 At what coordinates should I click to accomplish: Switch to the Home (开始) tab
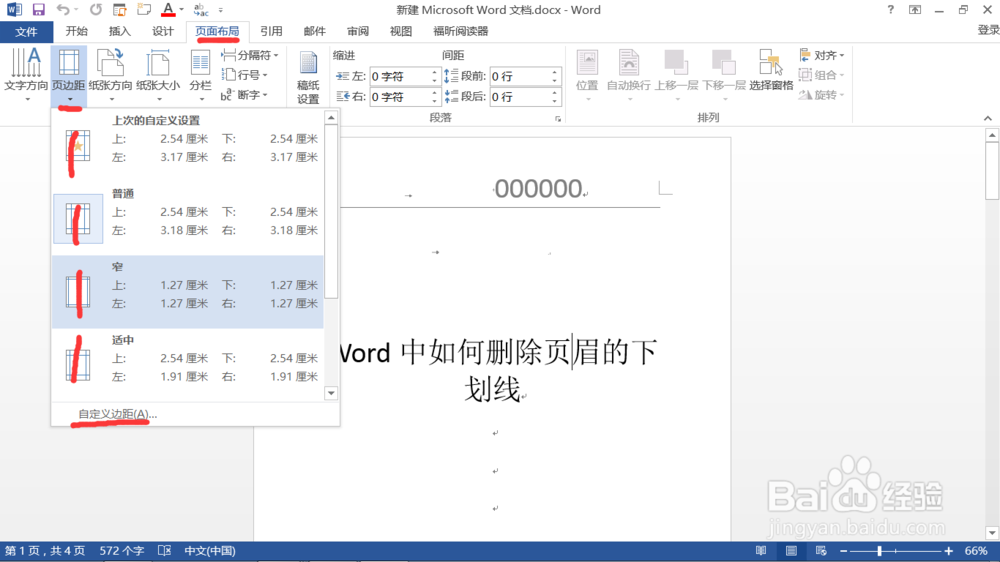click(x=76, y=31)
